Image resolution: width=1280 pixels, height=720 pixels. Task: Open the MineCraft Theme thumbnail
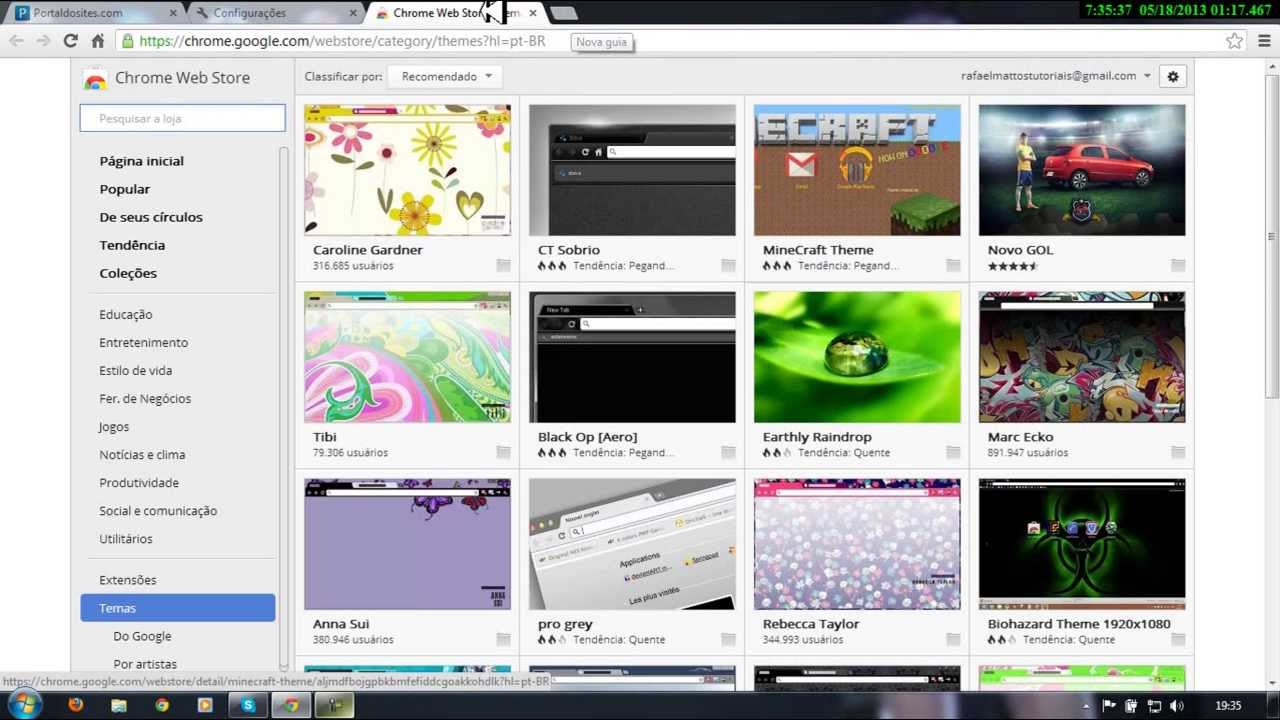click(857, 170)
